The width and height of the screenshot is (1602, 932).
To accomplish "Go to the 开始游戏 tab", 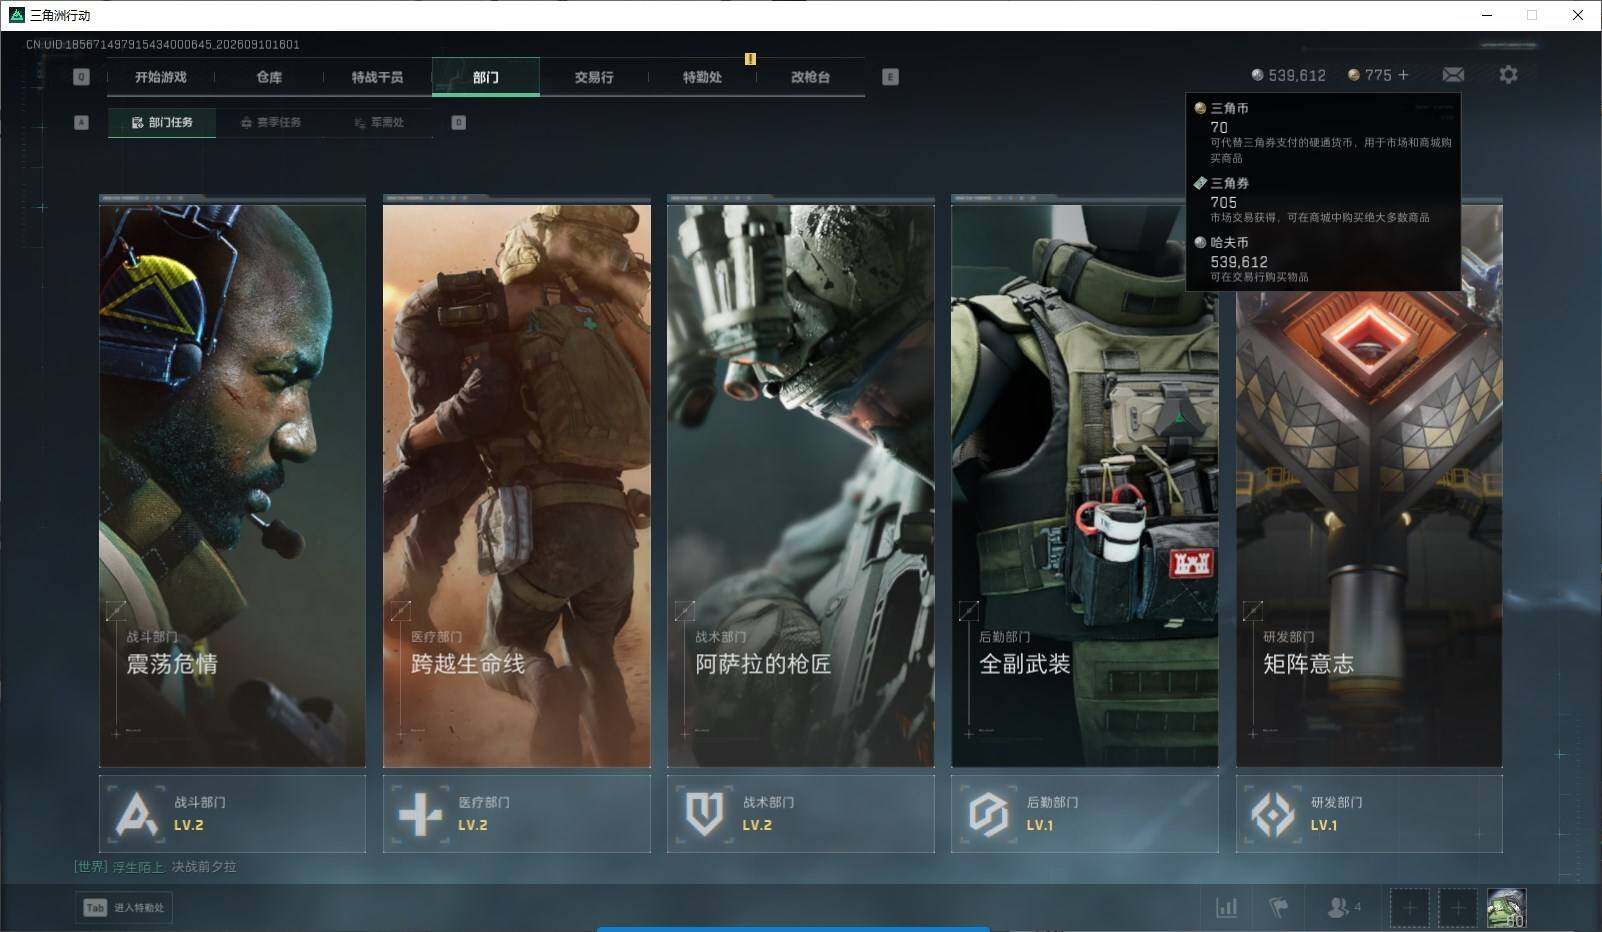I will pos(161,77).
